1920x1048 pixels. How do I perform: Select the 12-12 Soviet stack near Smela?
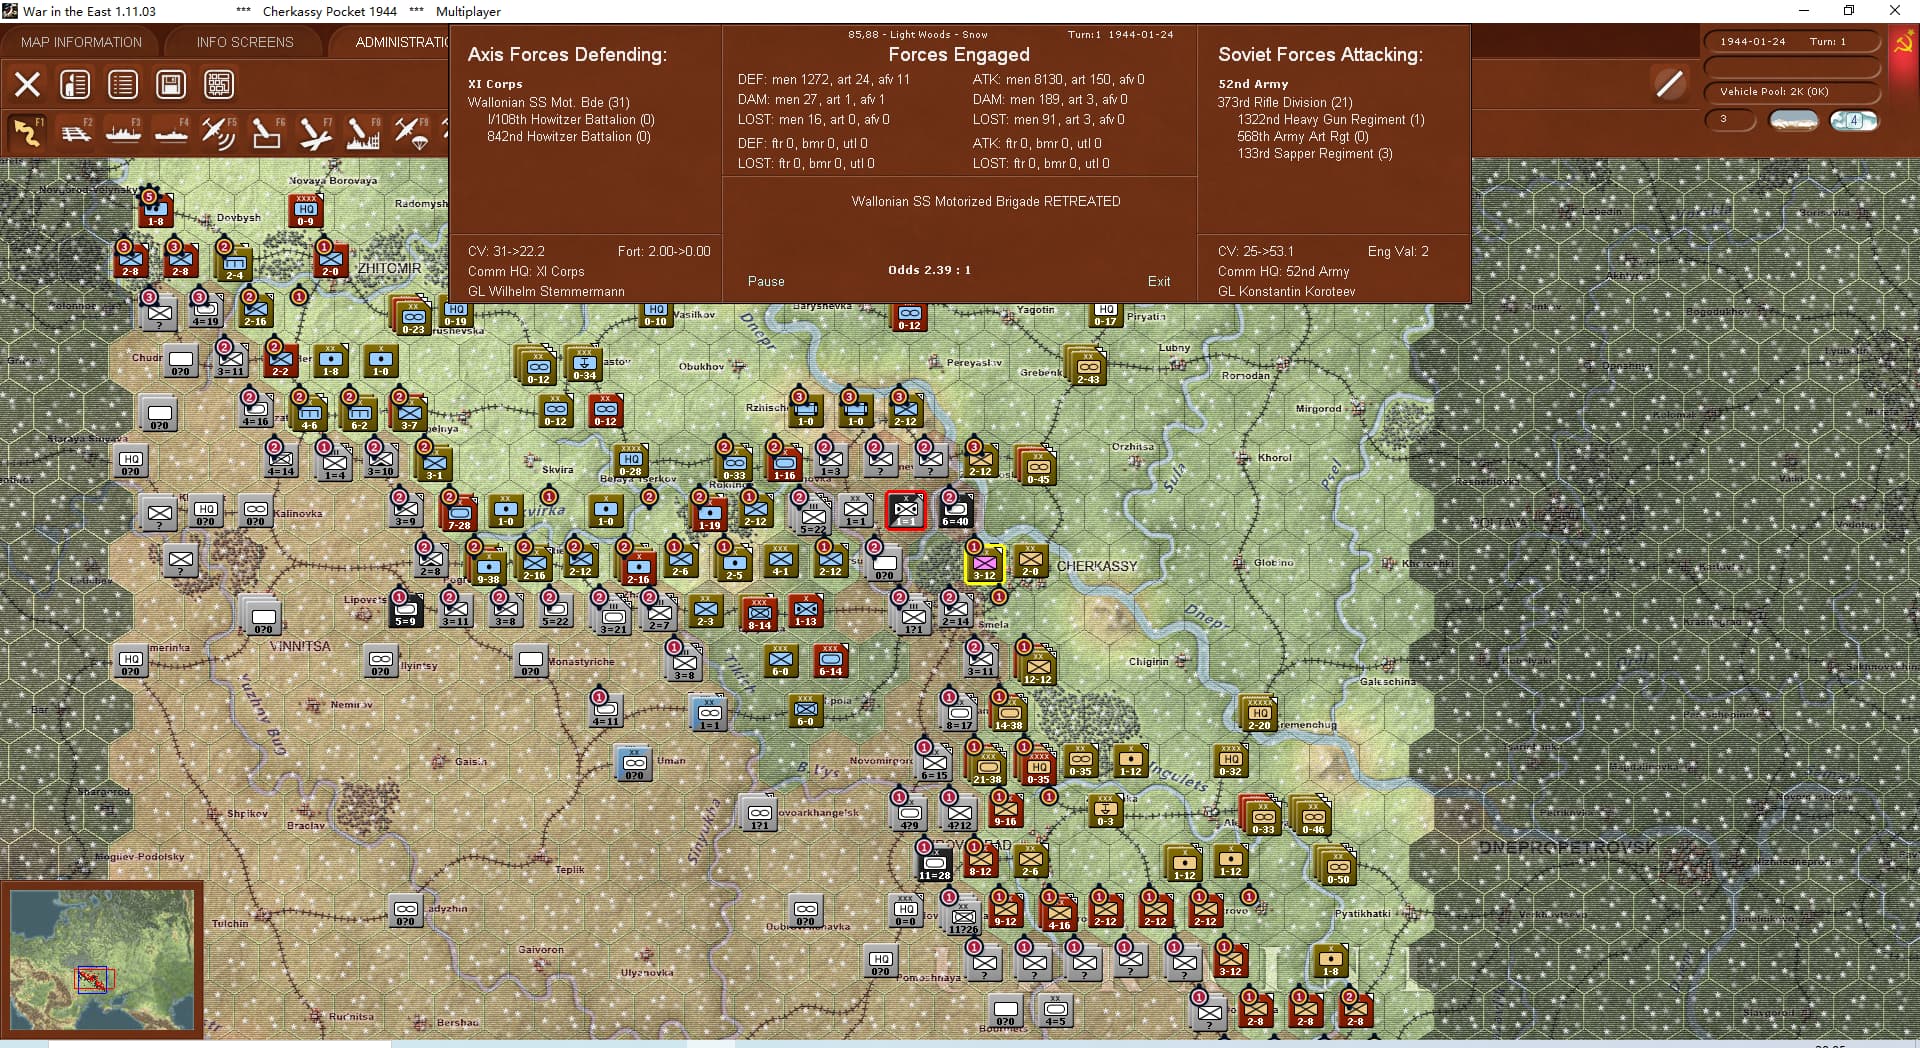click(1036, 666)
